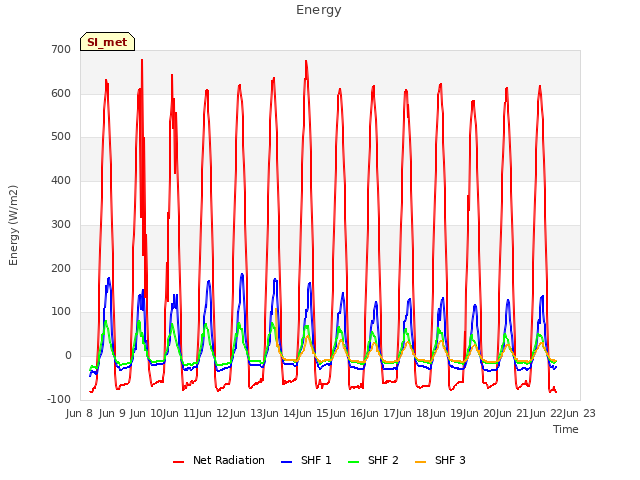The image size is (640, 480).
Task: Click the 100 y-axis tick label
Action: click(x=61, y=312)
